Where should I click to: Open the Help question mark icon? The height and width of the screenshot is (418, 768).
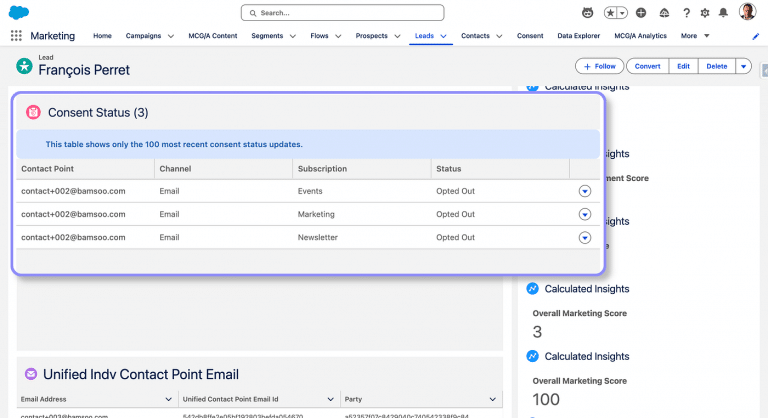[686, 13]
